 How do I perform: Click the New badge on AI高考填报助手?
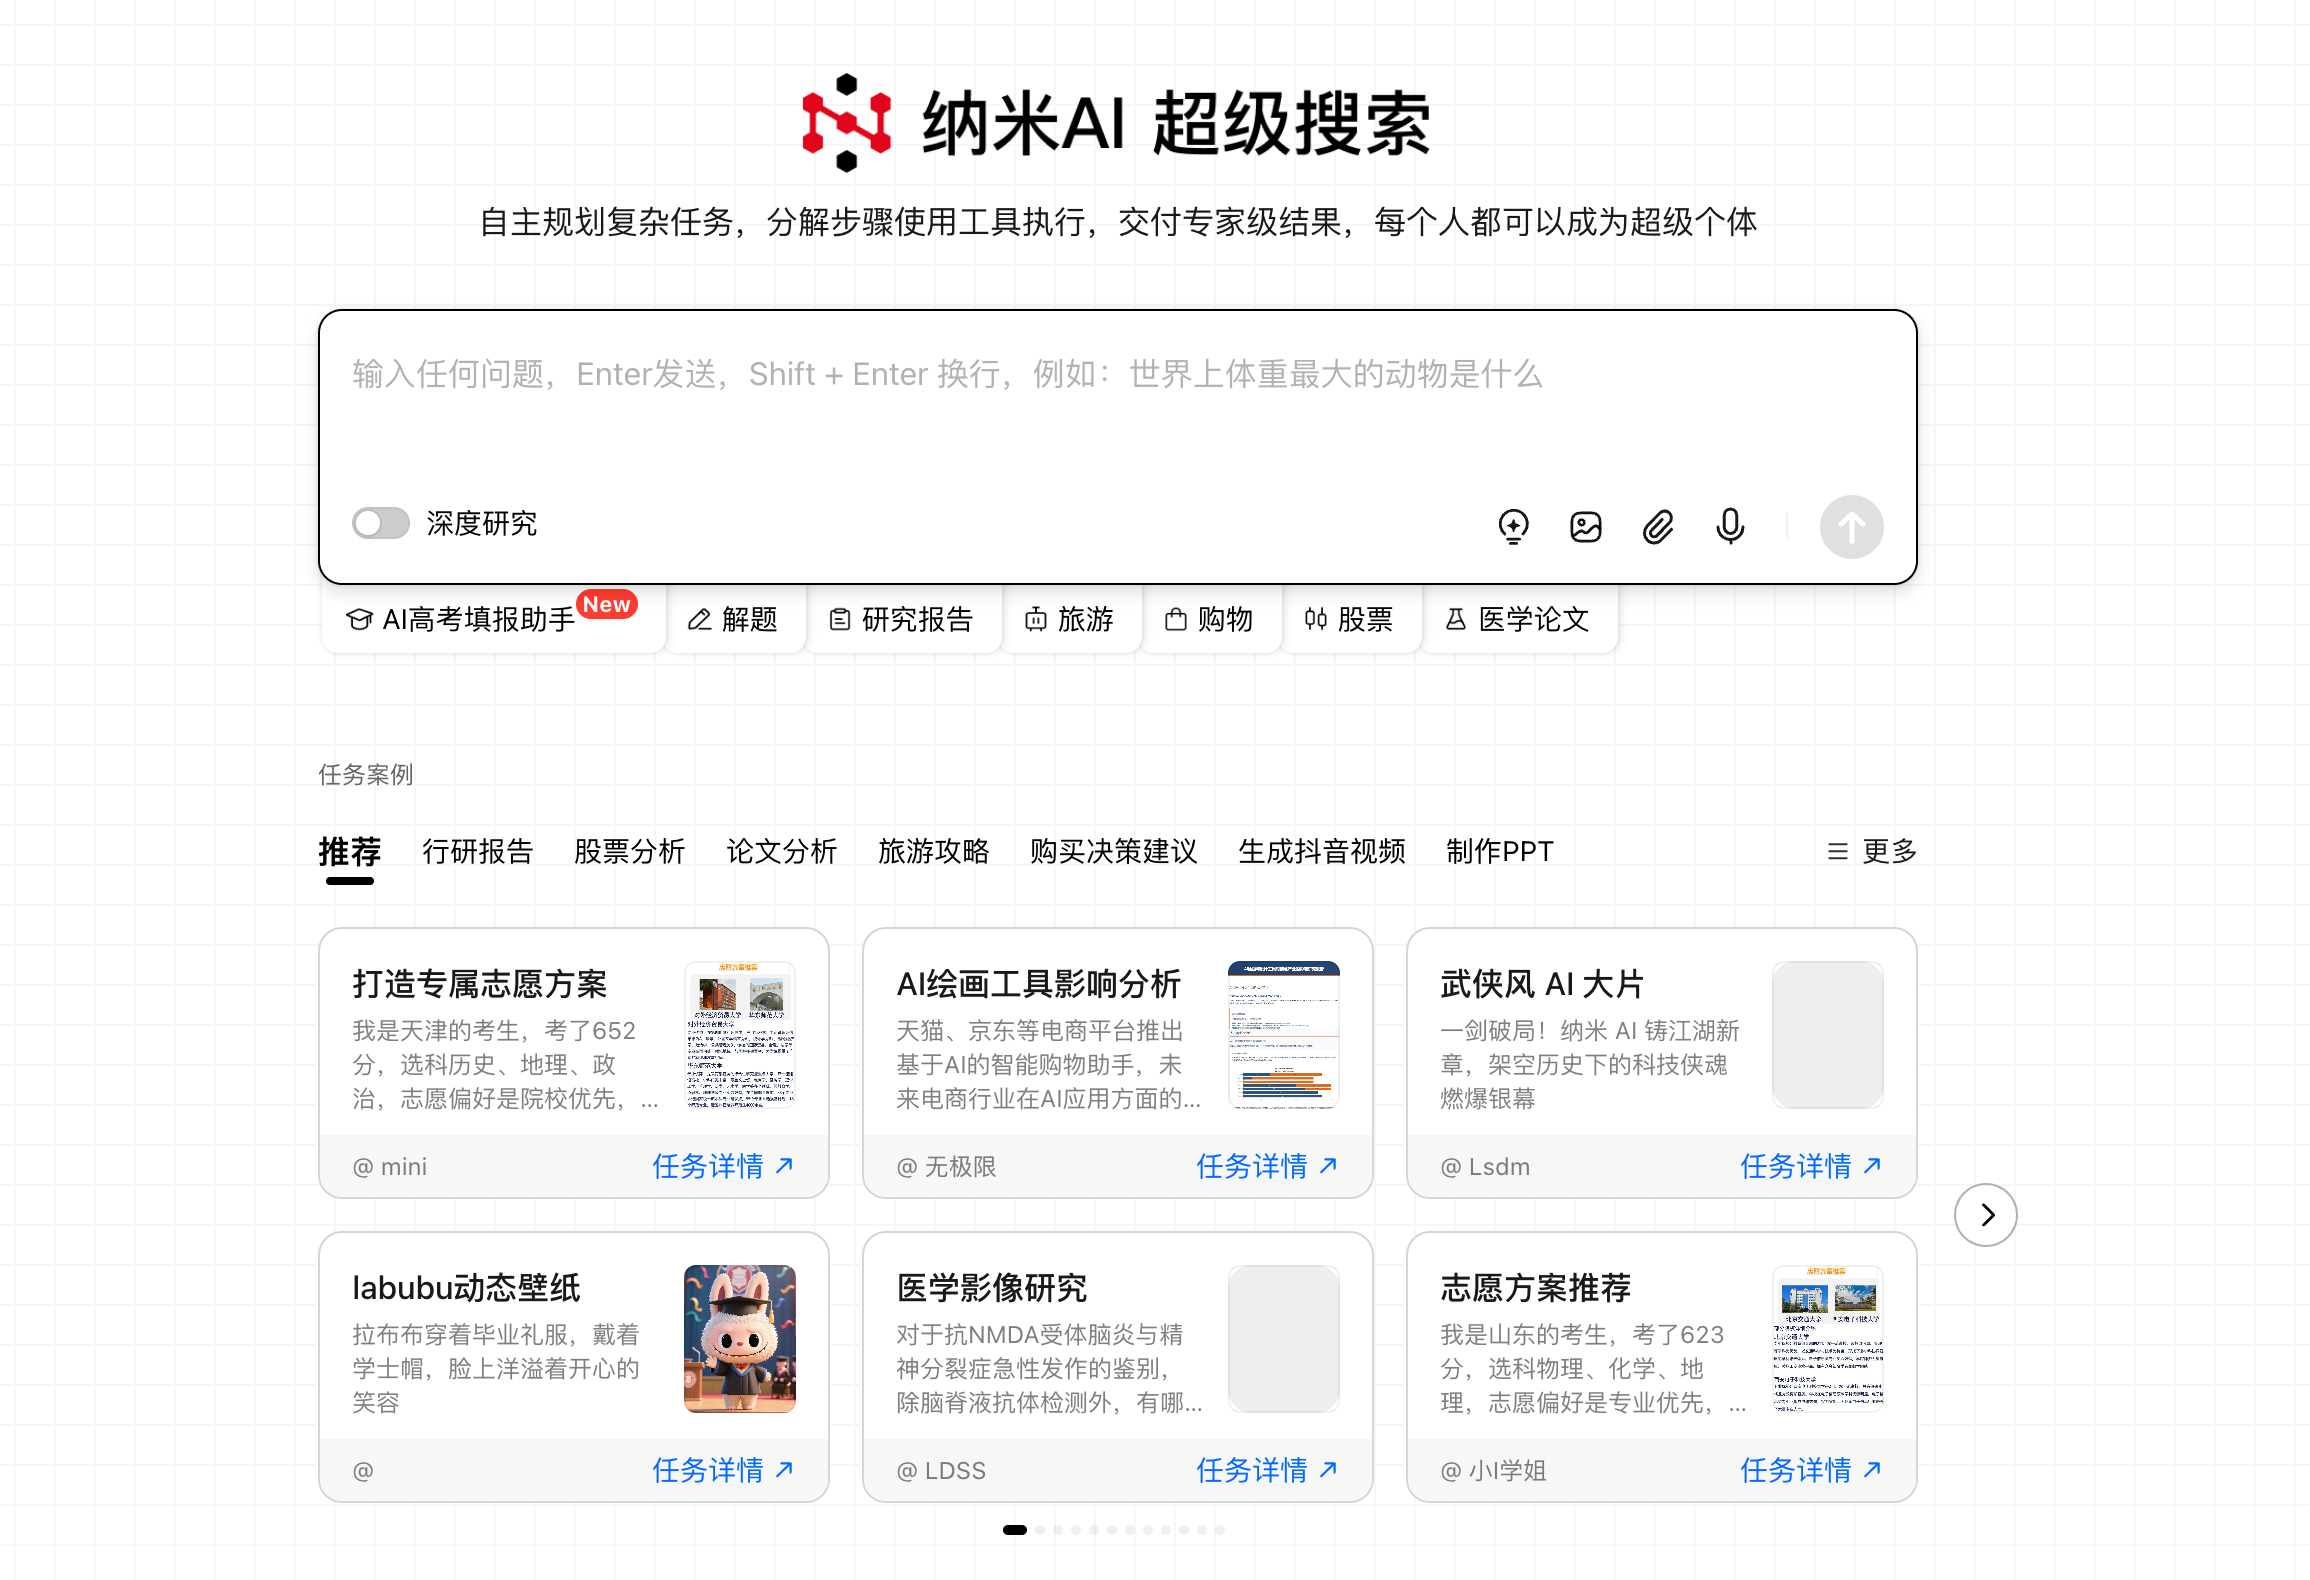coord(607,604)
